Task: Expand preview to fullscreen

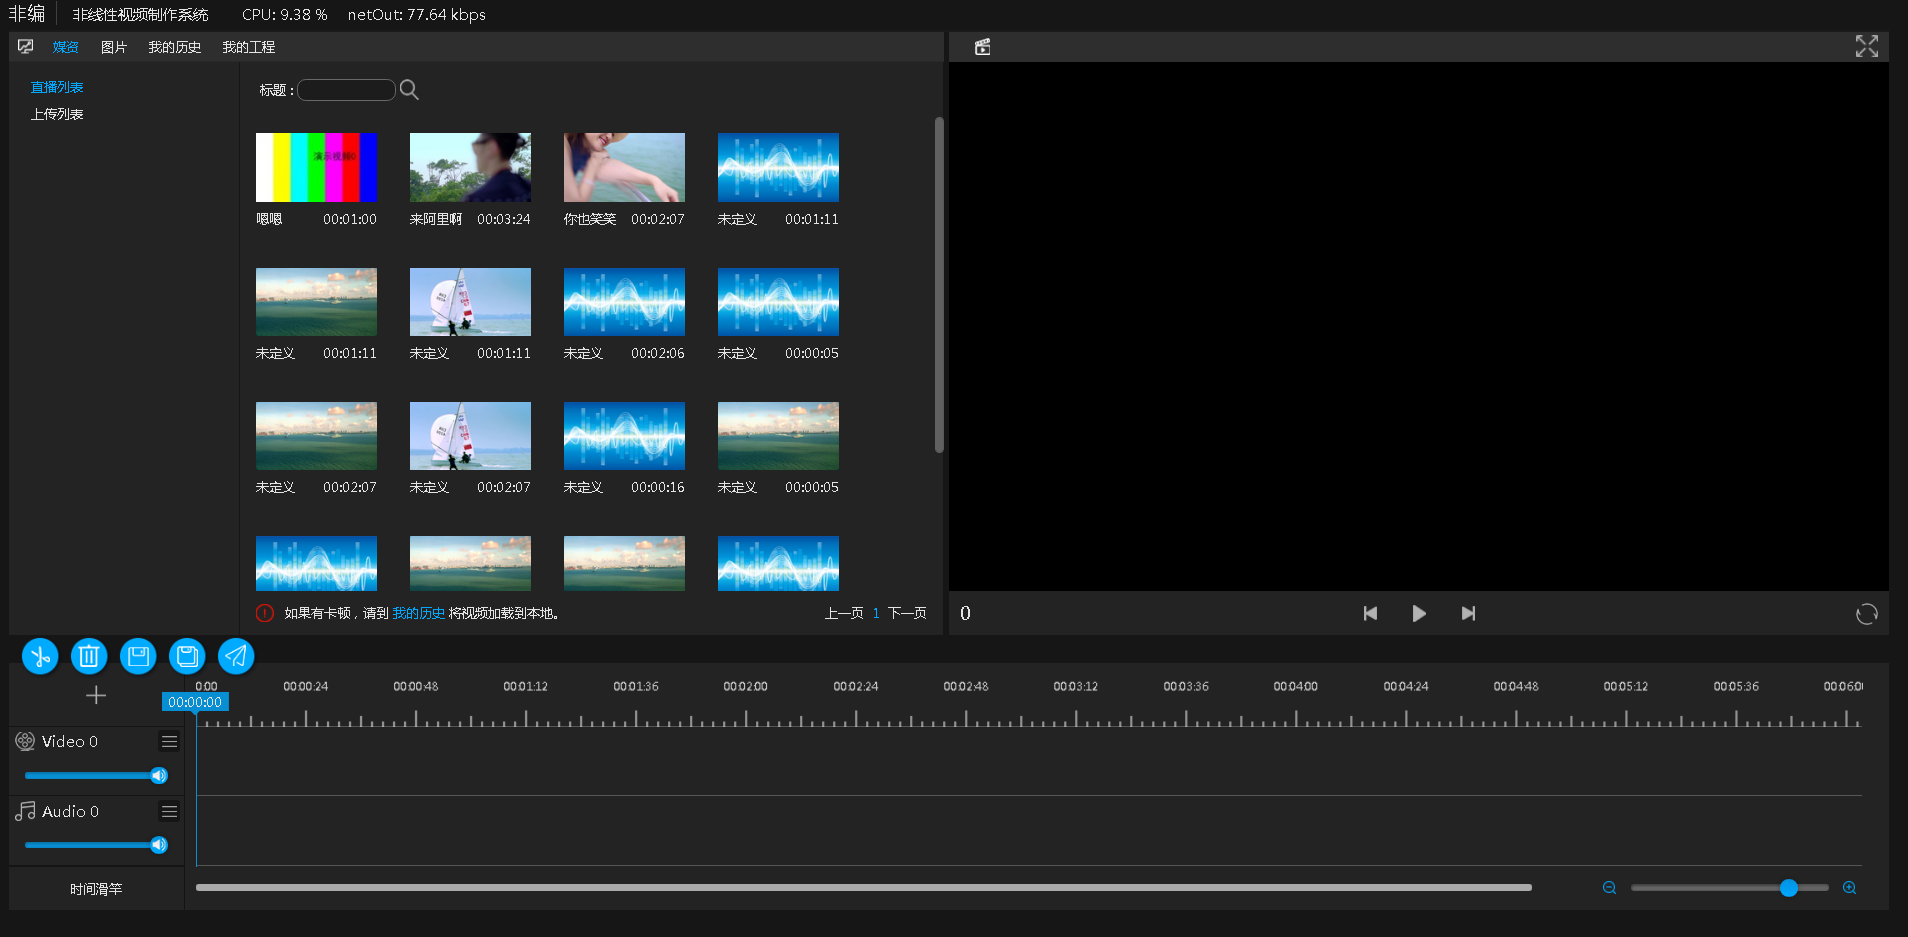Action: tap(1866, 46)
